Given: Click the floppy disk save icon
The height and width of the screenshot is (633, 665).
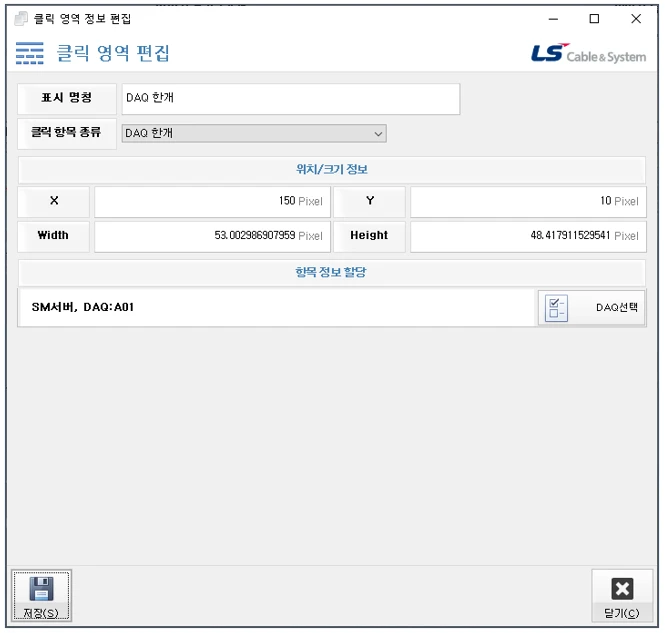Looking at the screenshot, I should [x=41, y=588].
